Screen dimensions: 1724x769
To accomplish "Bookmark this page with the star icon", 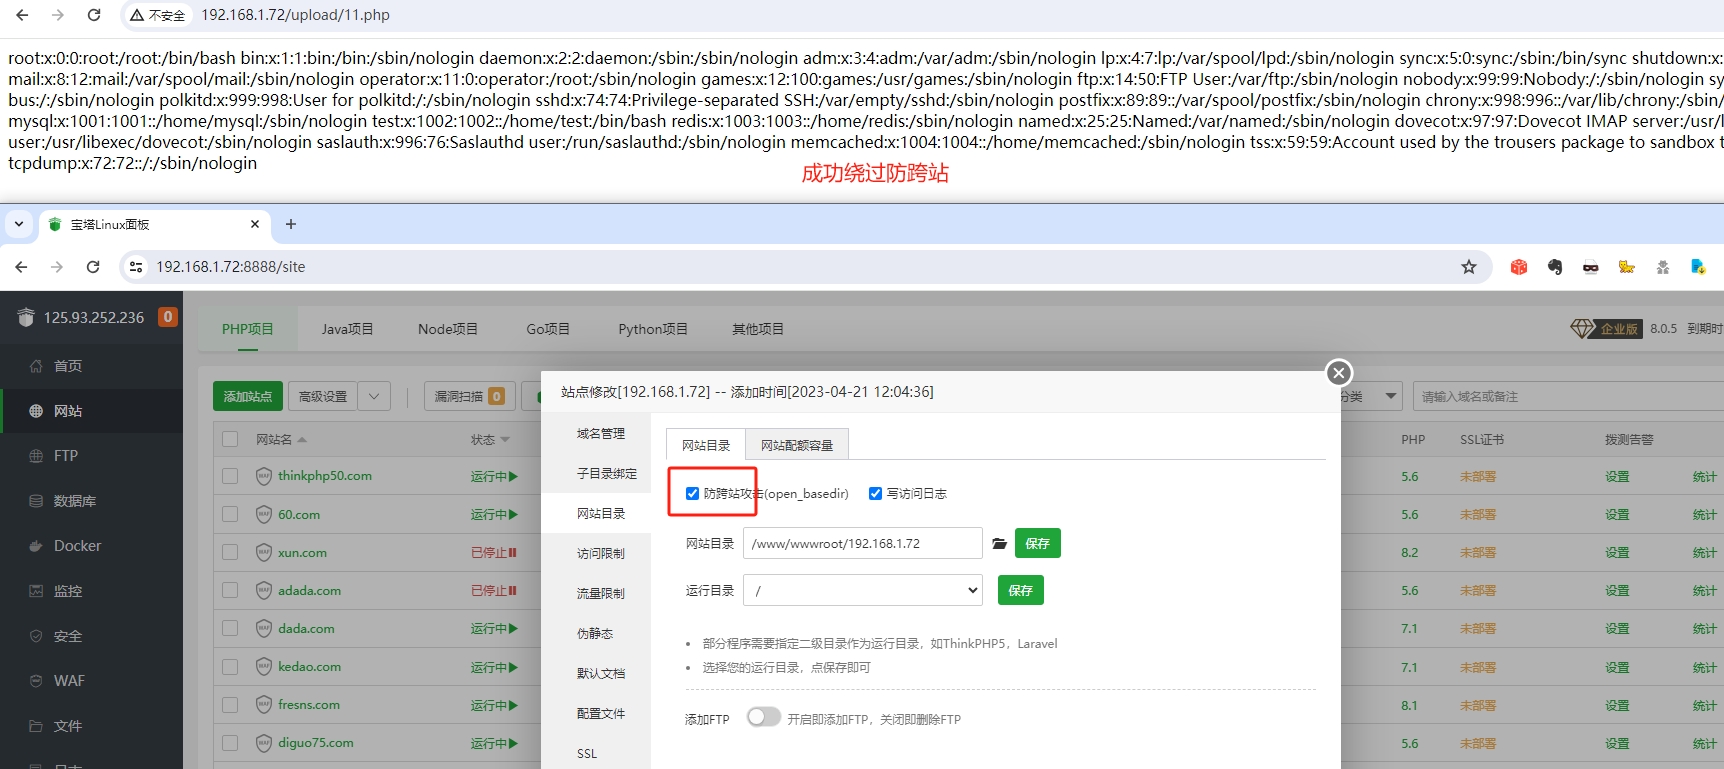I will (1469, 267).
